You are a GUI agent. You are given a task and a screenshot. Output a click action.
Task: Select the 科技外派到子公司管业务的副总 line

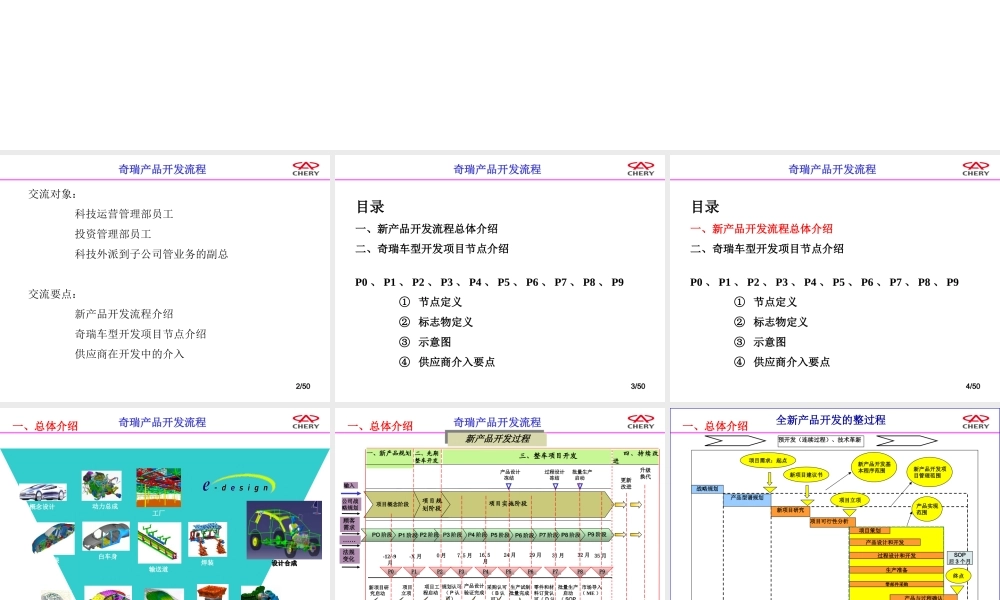(x=151, y=254)
